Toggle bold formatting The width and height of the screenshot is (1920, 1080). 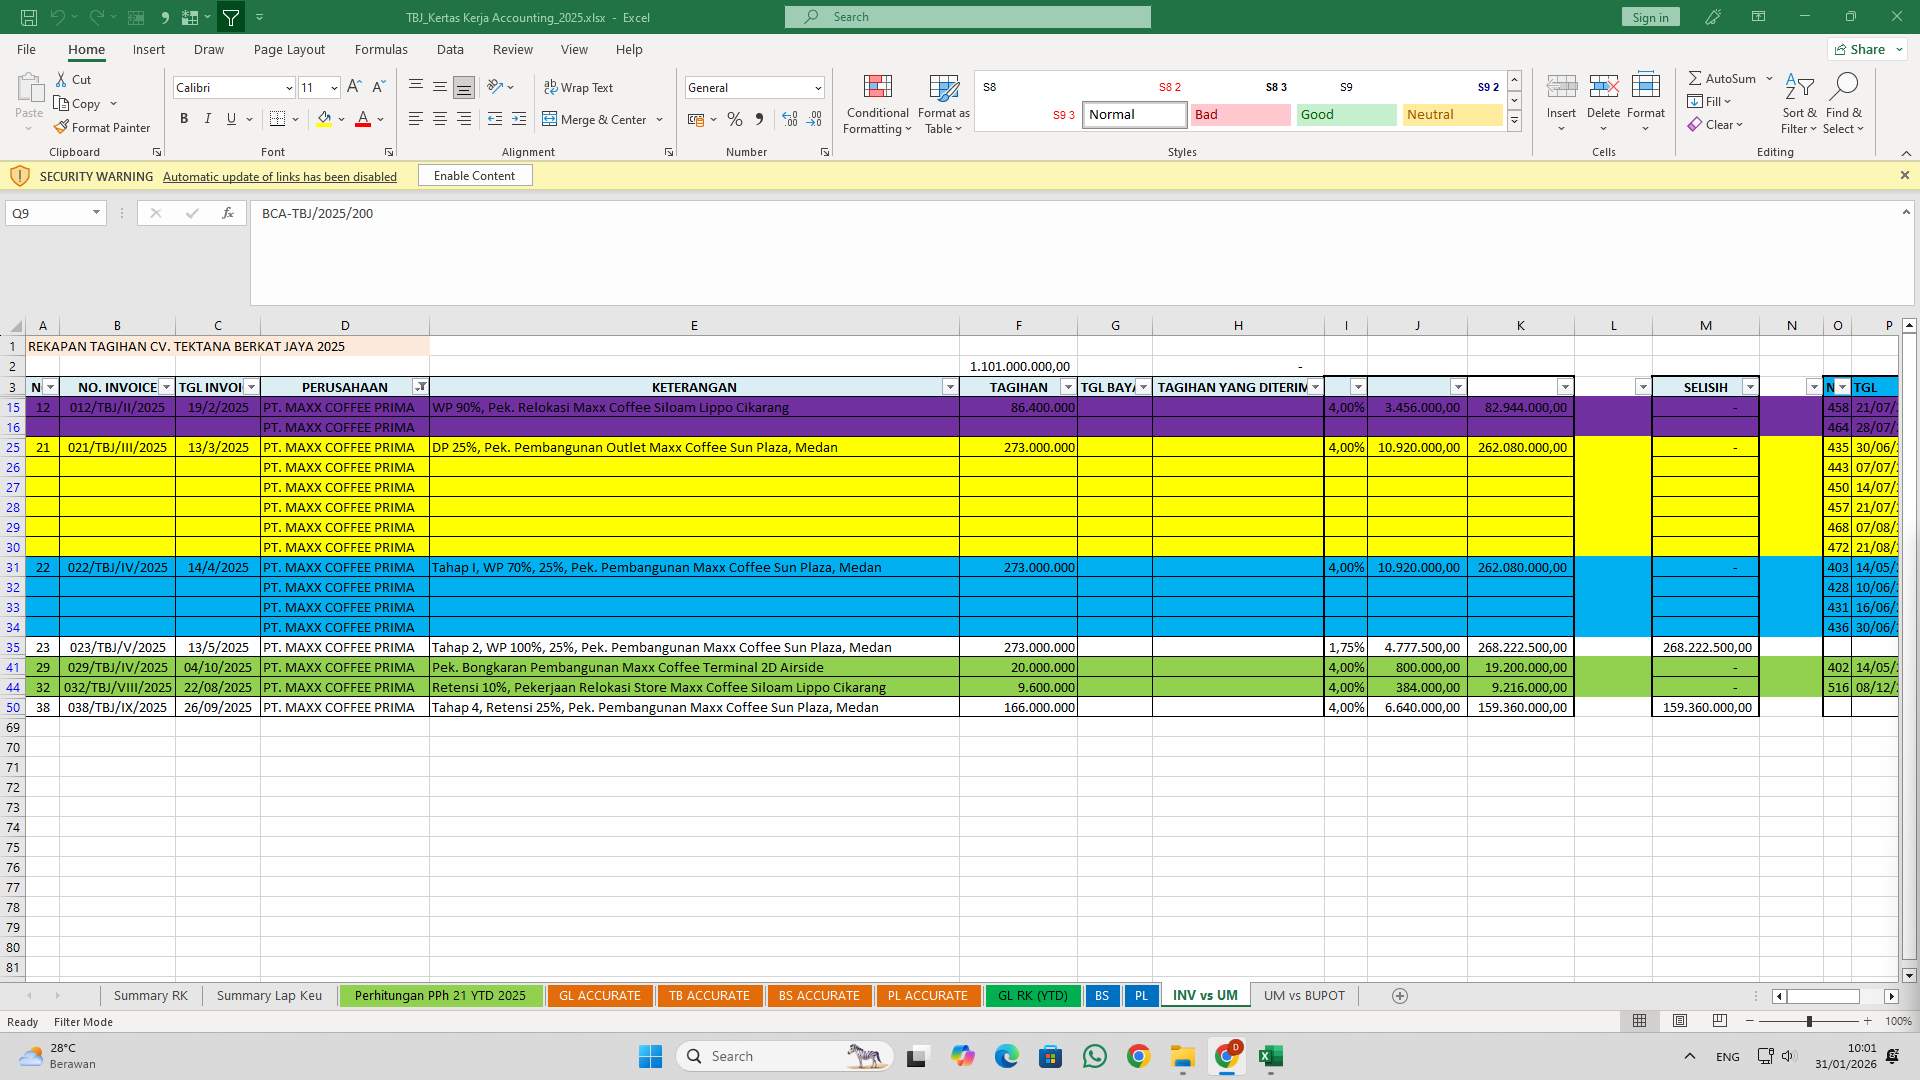pyautogui.click(x=184, y=118)
